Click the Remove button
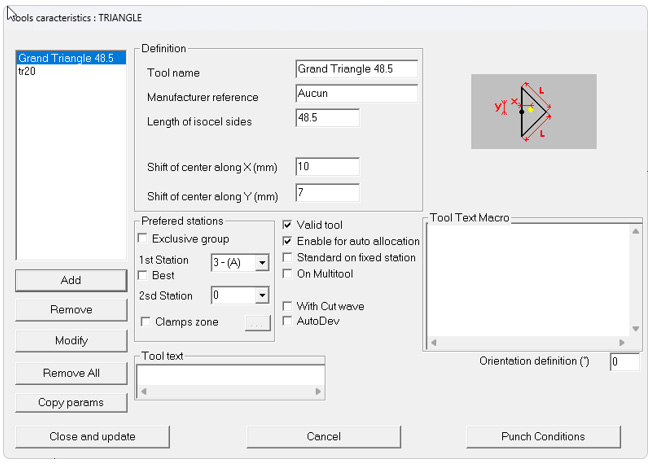 [x=71, y=310]
